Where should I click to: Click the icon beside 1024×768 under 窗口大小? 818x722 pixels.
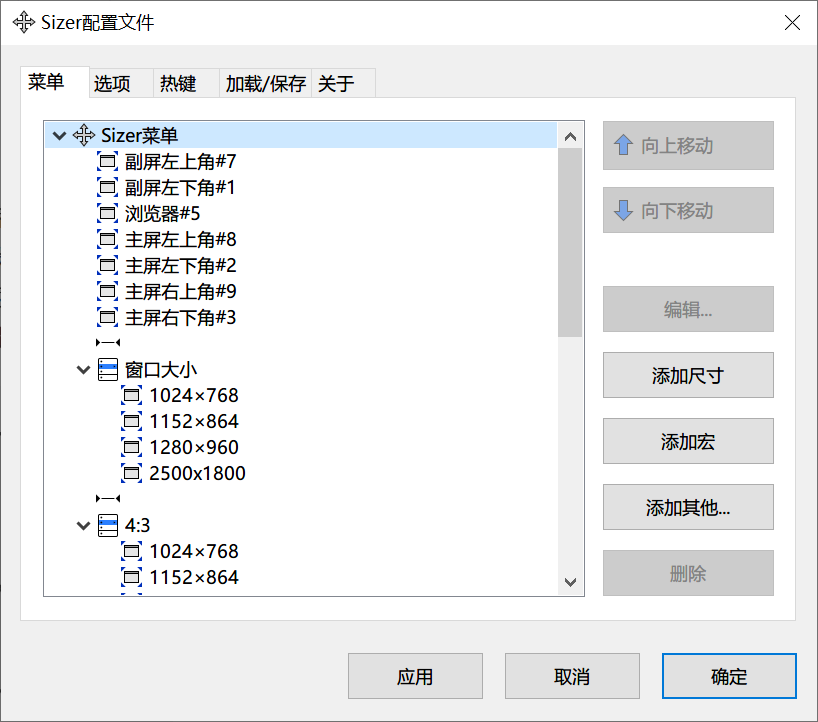pyautogui.click(x=131, y=395)
